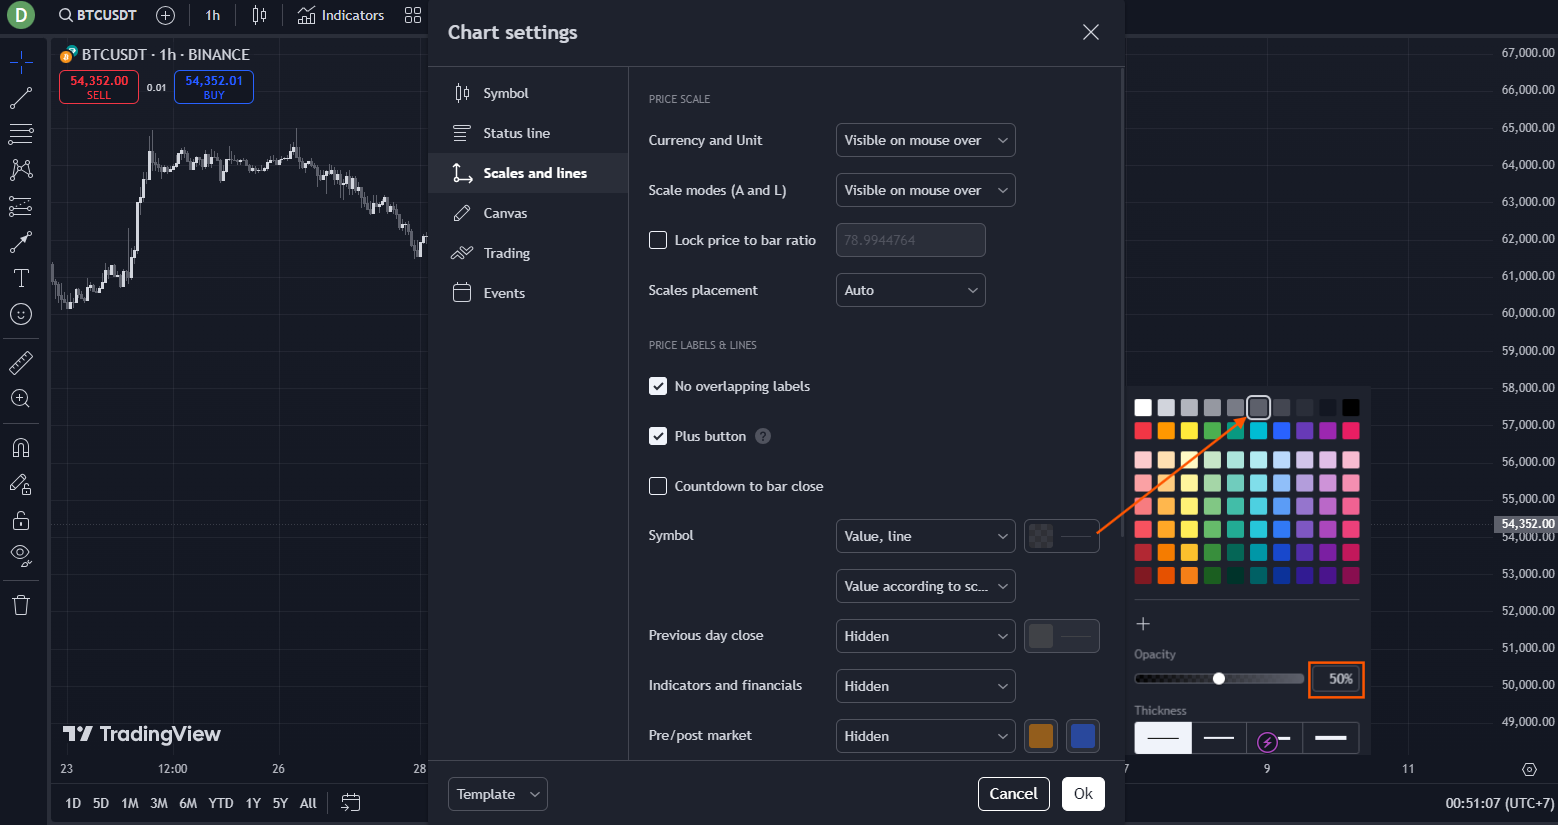This screenshot has height=825, width=1558.
Task: Open the candle chart style icon
Action: [x=259, y=15]
